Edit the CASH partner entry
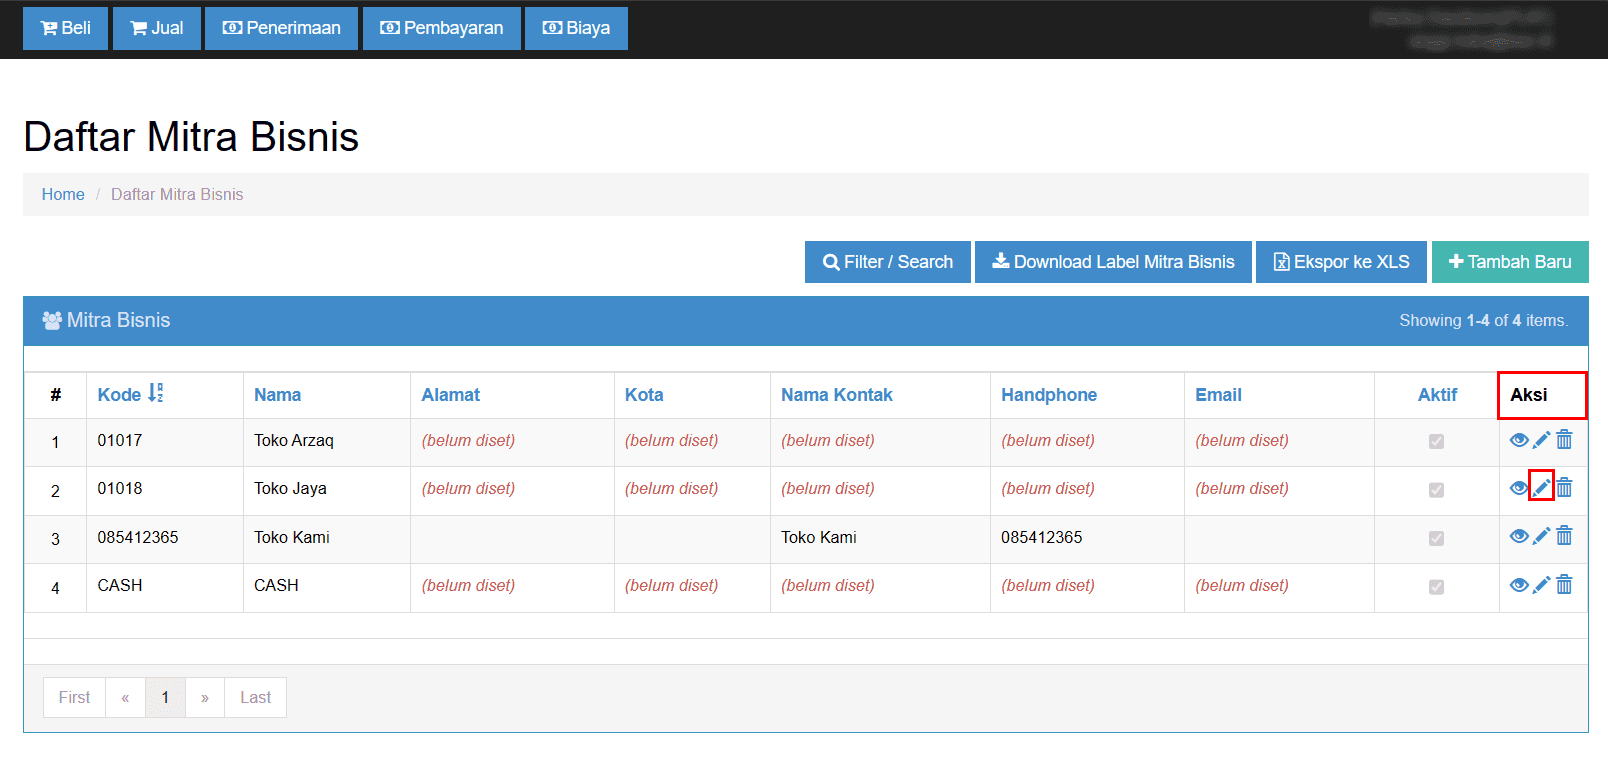1608x780 pixels. click(1542, 585)
